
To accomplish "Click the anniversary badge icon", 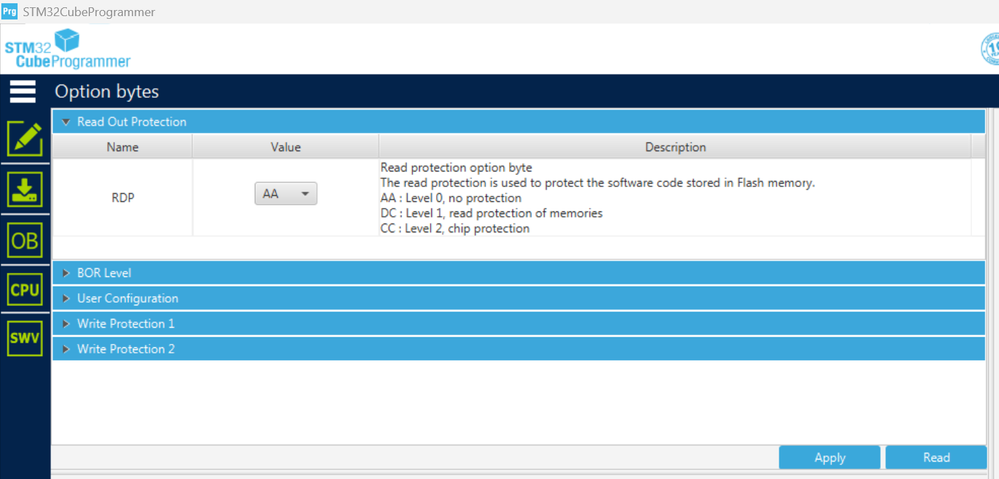I will coord(989,50).
